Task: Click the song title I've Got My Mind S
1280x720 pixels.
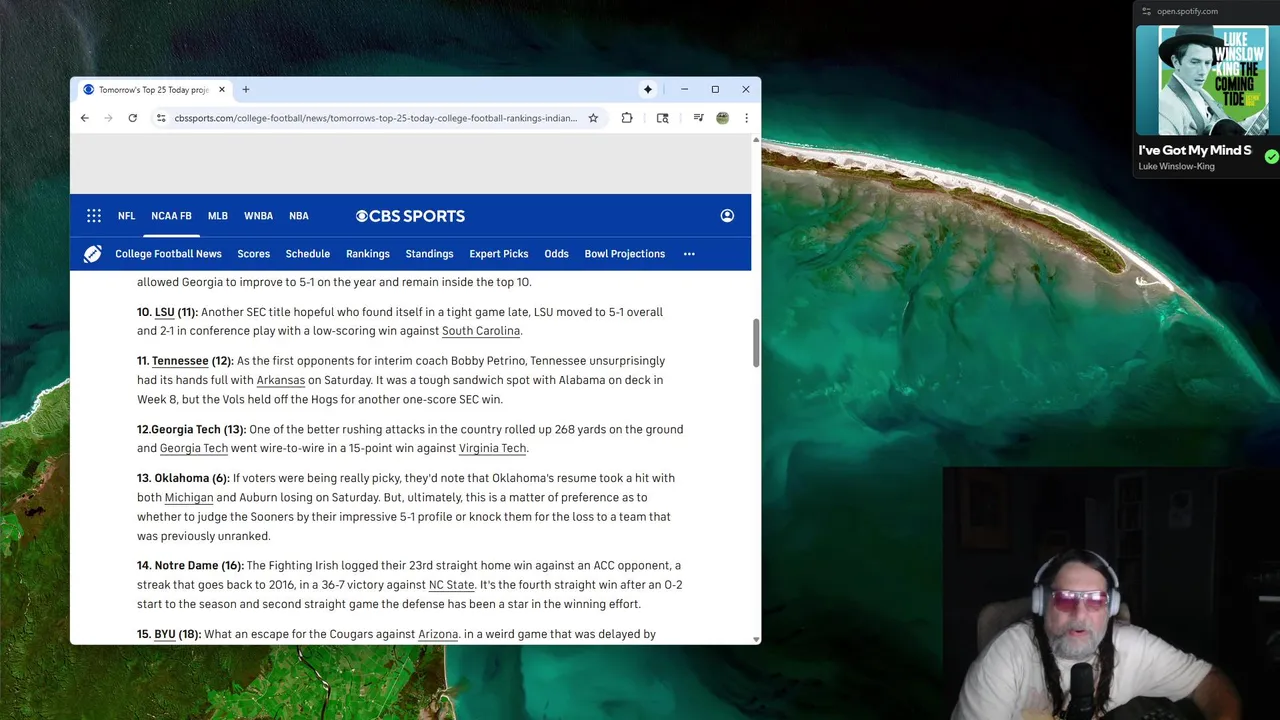Action: coord(1195,150)
